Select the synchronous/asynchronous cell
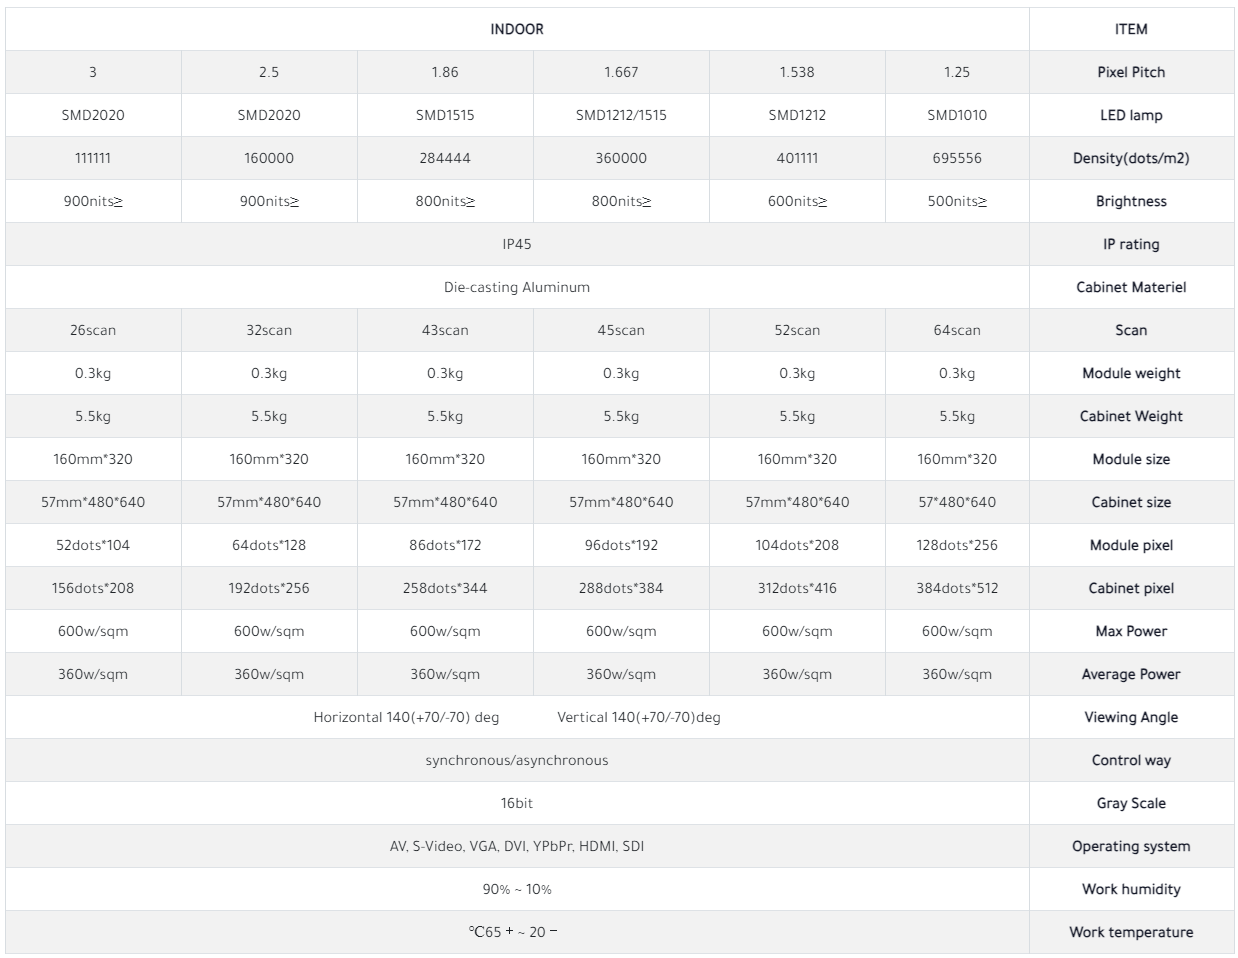This screenshot has height=958, width=1238. pyautogui.click(x=517, y=760)
